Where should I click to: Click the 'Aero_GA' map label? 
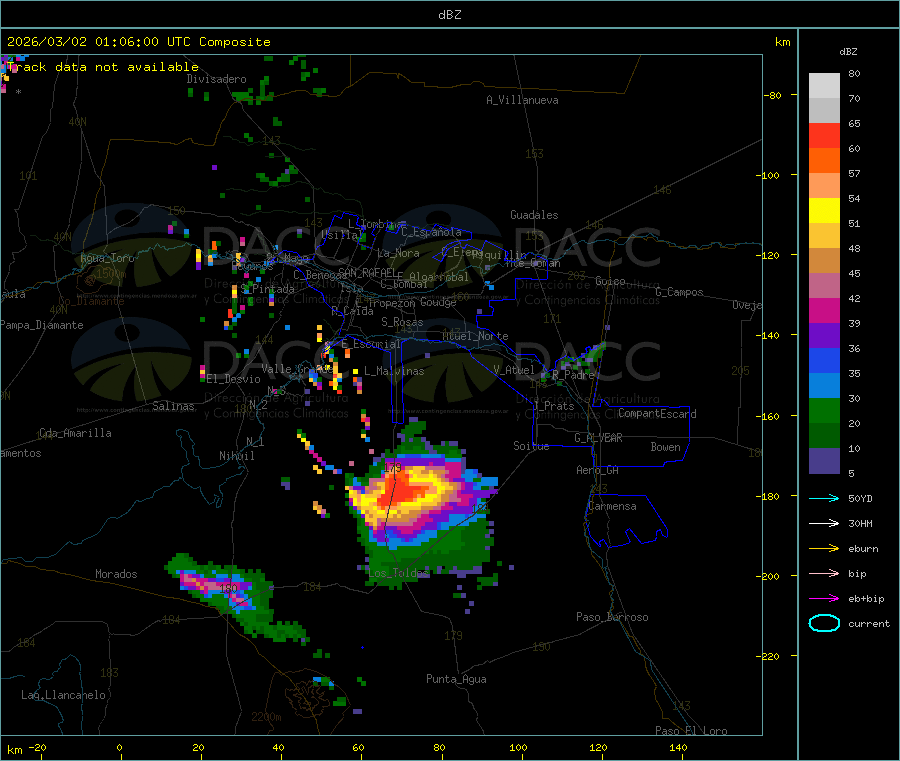[598, 470]
